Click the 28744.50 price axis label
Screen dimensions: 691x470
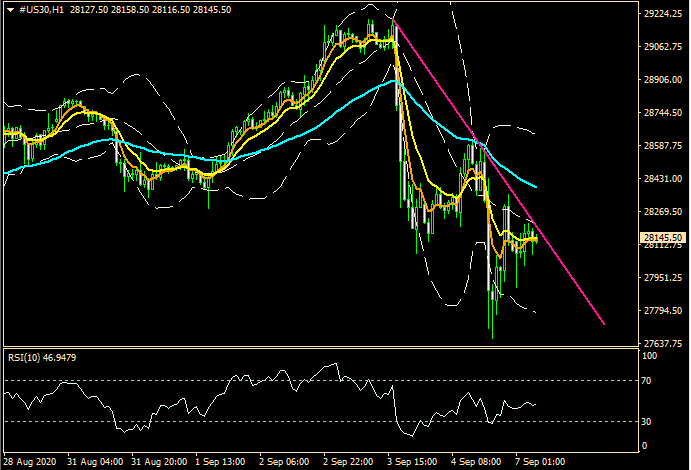660,114
